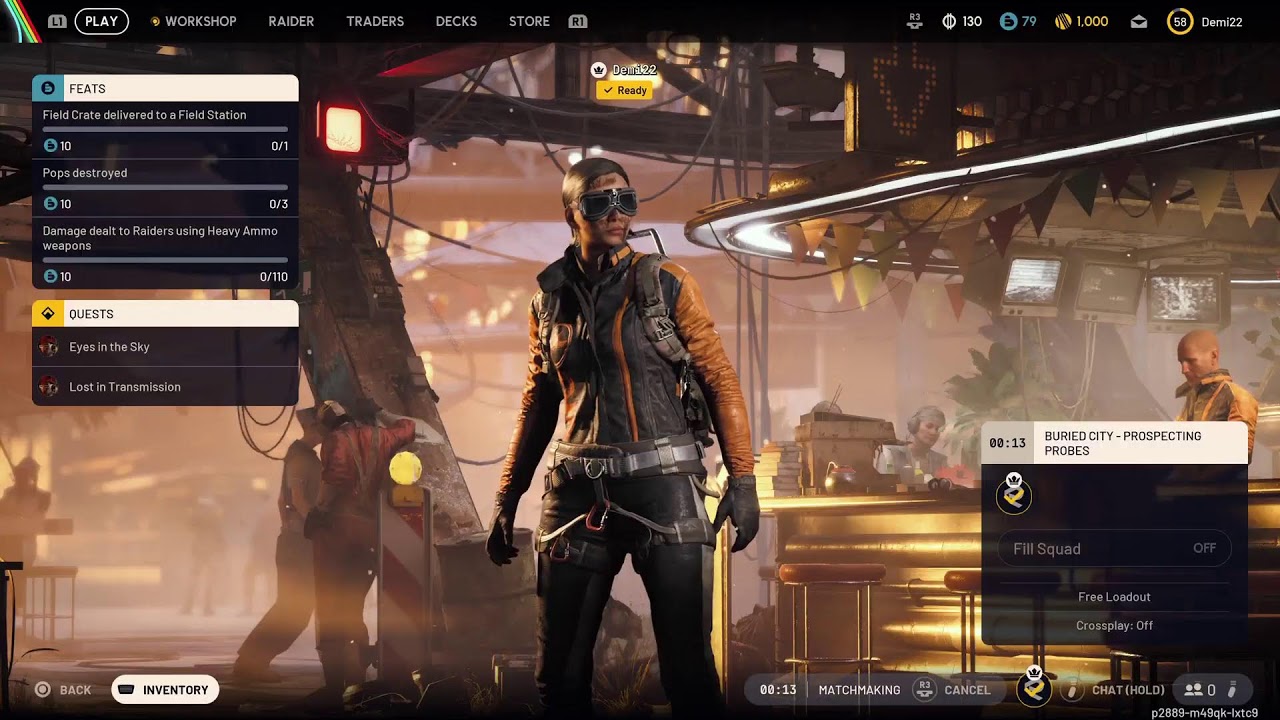Click the Ready status badge

click(x=625, y=90)
